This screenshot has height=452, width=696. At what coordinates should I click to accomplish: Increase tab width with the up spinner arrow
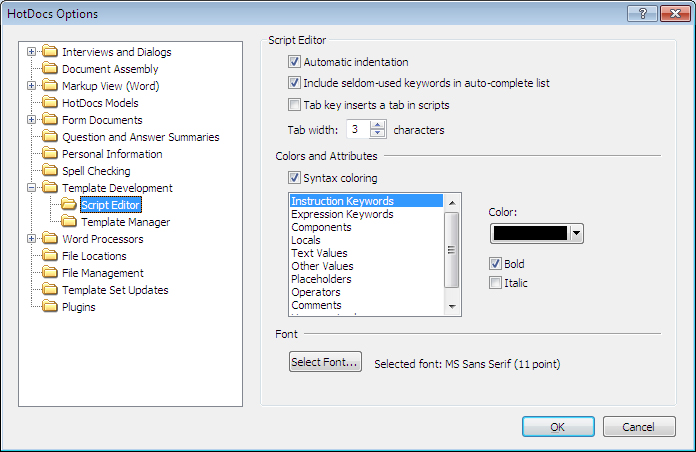tap(377, 125)
